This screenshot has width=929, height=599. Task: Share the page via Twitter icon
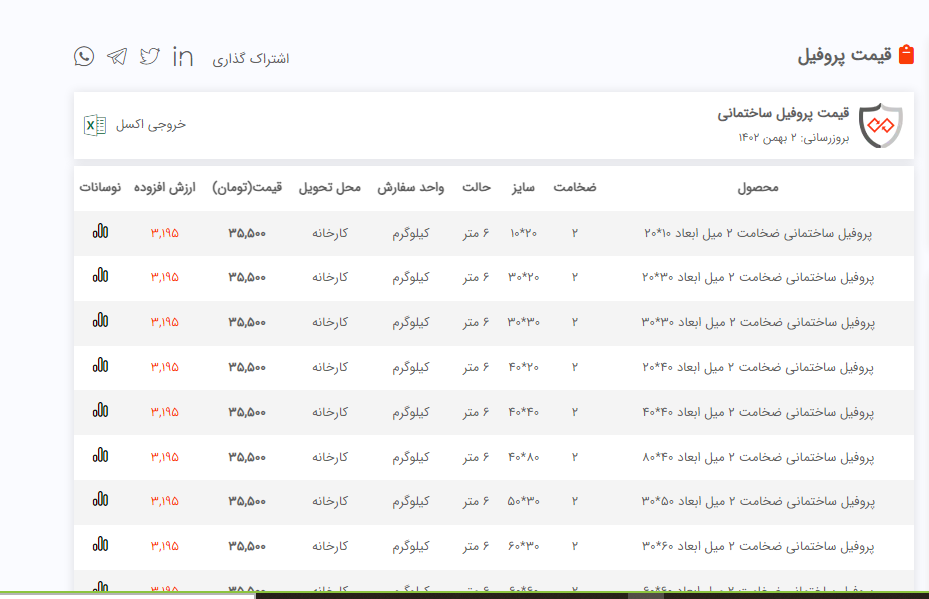[x=150, y=56]
